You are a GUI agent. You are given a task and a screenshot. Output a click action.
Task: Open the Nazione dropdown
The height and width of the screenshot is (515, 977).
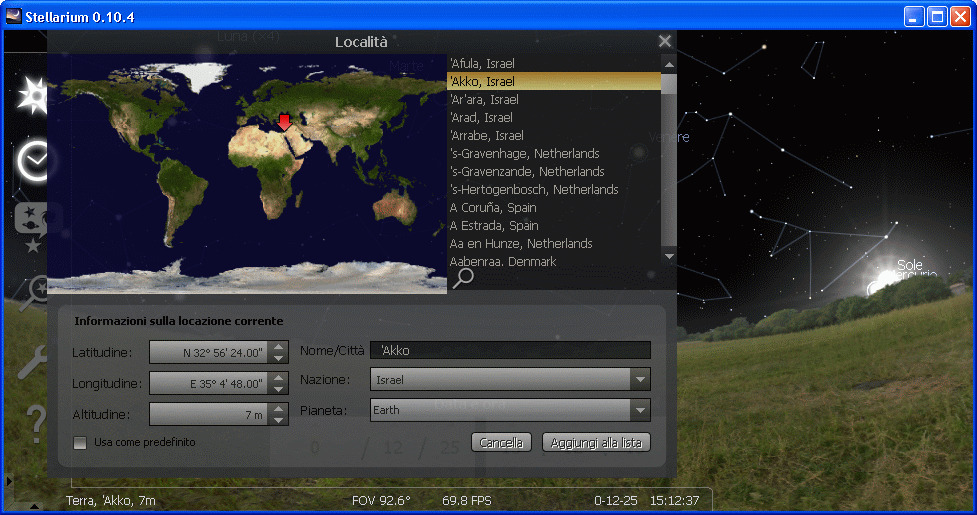(x=640, y=379)
